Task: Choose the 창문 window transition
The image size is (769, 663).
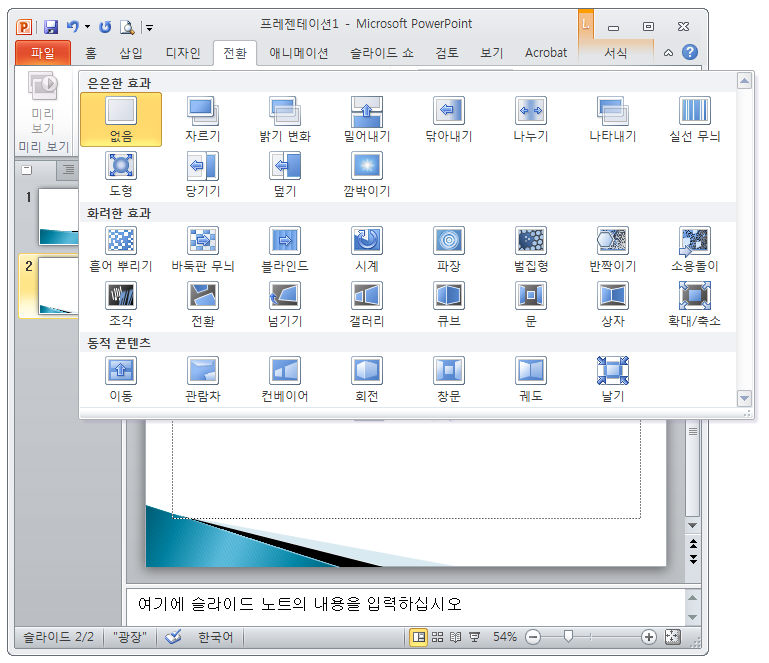Action: point(449,380)
